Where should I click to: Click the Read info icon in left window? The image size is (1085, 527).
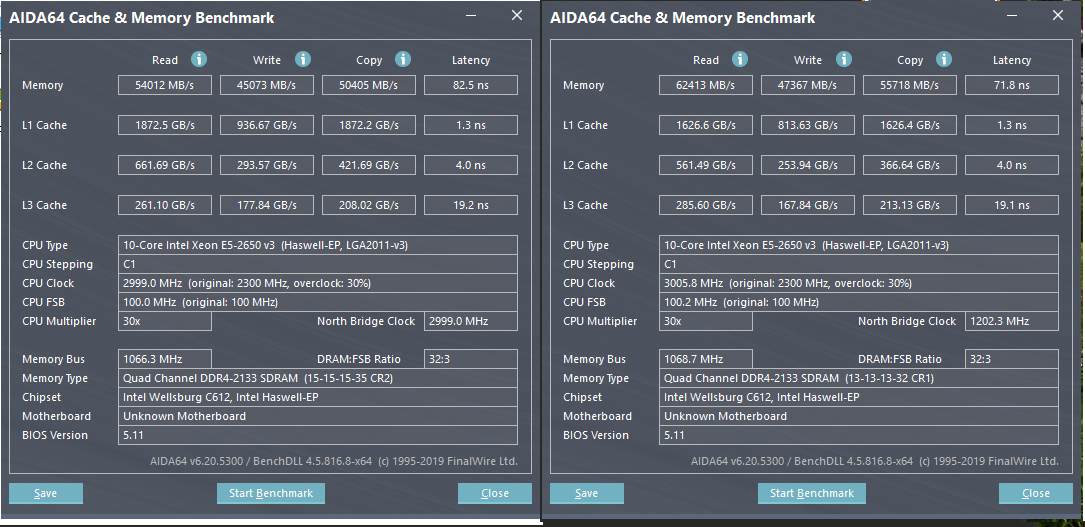point(199,60)
